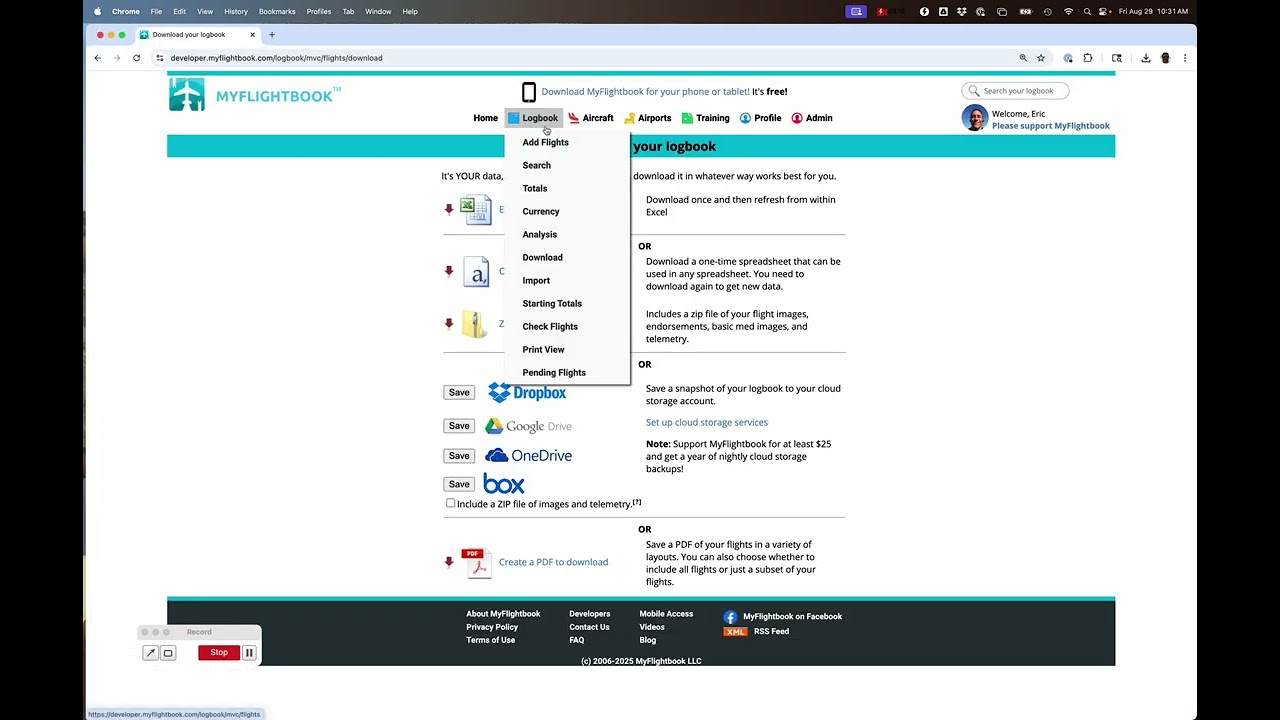Save logbook to box
Screen dimensions: 1280x720
pos(459,484)
